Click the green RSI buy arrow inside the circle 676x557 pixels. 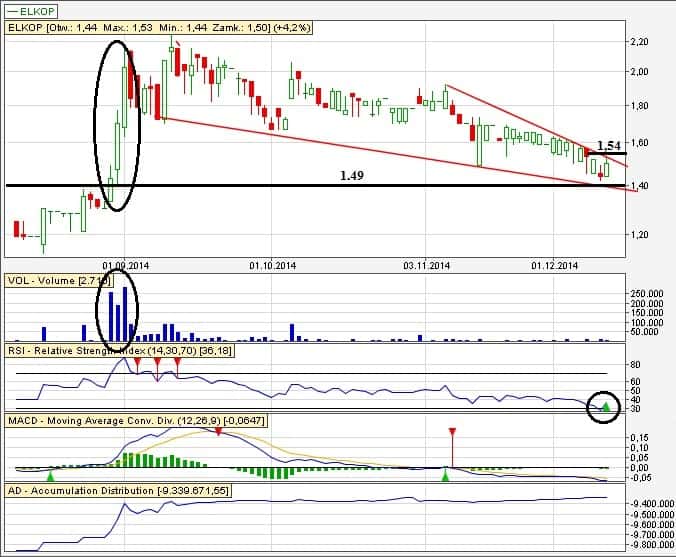click(x=605, y=405)
